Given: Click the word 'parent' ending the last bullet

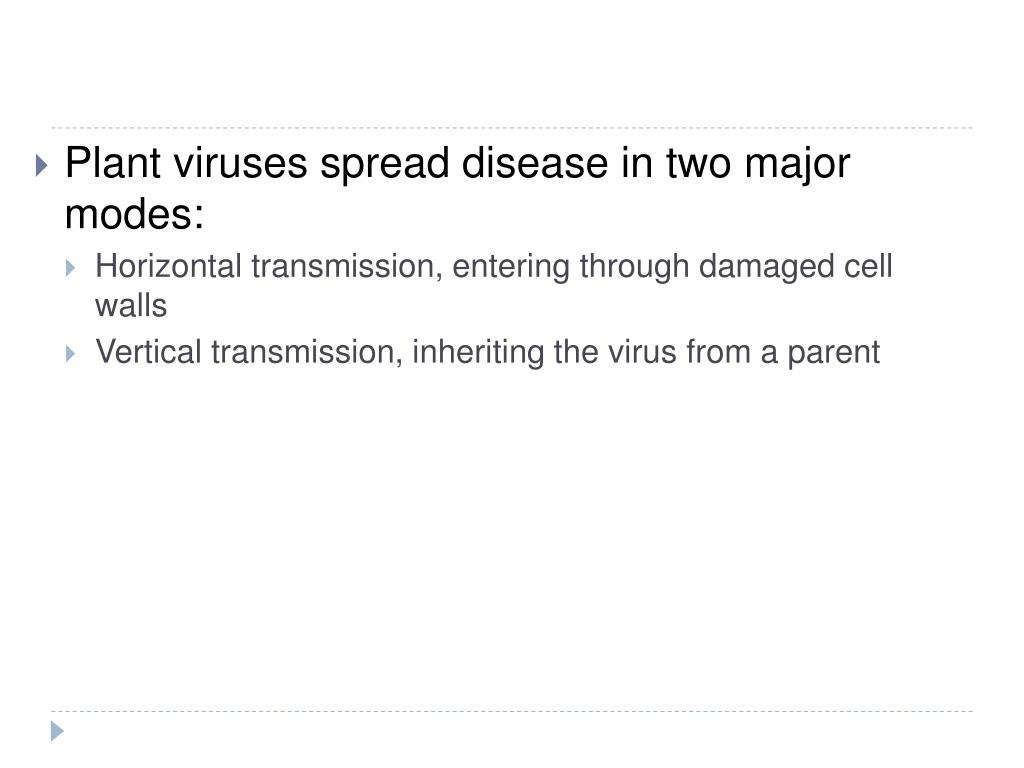Looking at the screenshot, I should 833,355.
